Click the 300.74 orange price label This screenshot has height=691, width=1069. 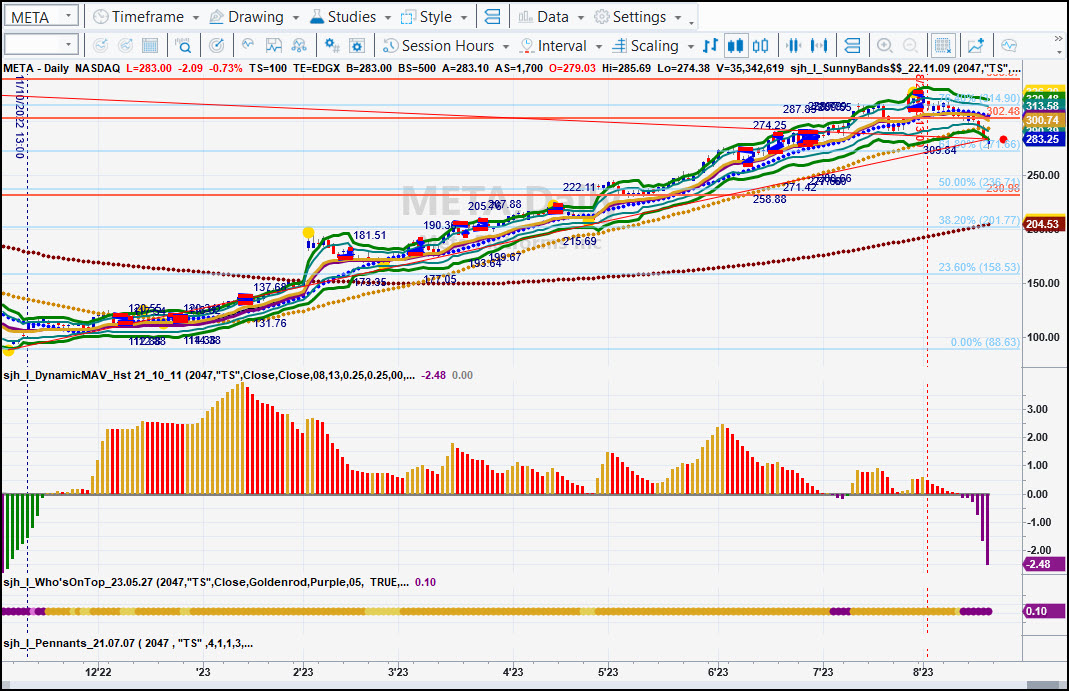(x=1044, y=120)
